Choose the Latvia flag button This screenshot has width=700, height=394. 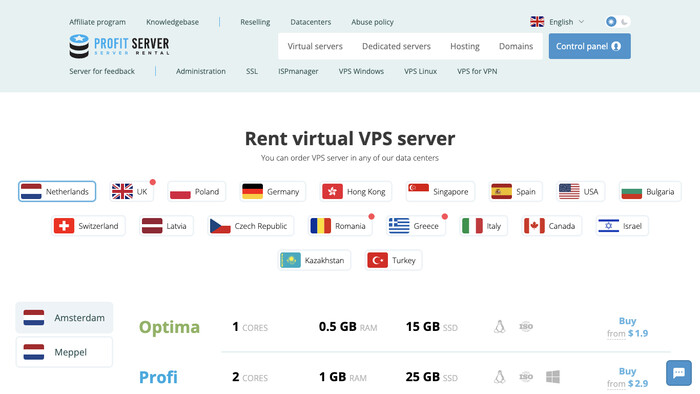click(166, 226)
